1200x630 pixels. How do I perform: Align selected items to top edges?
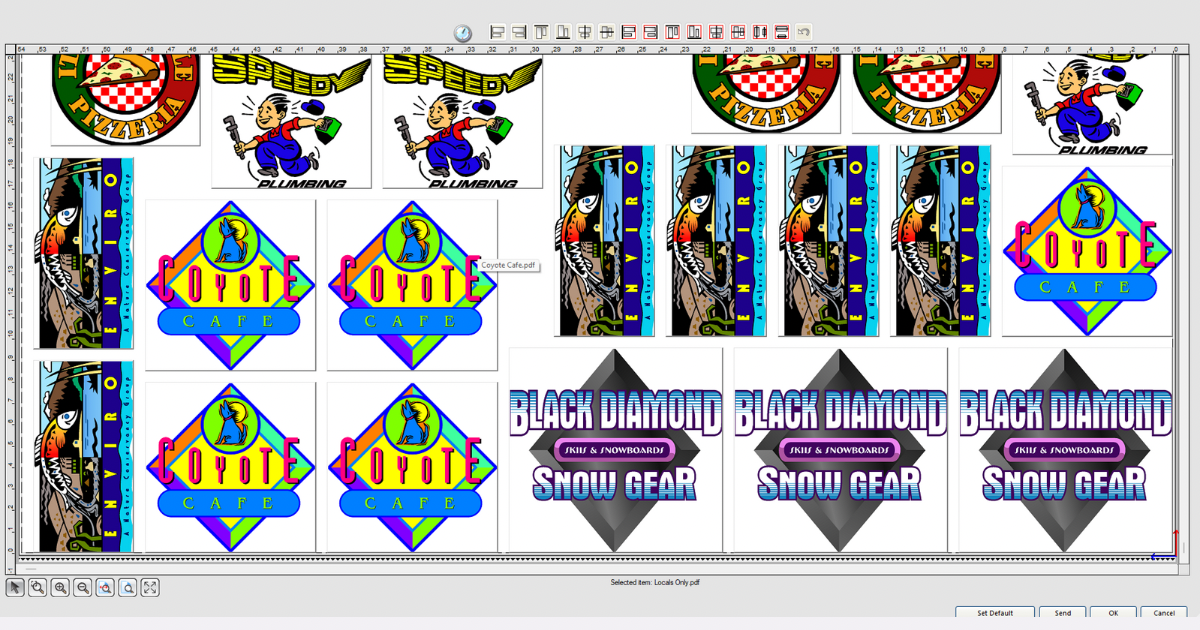tap(541, 32)
